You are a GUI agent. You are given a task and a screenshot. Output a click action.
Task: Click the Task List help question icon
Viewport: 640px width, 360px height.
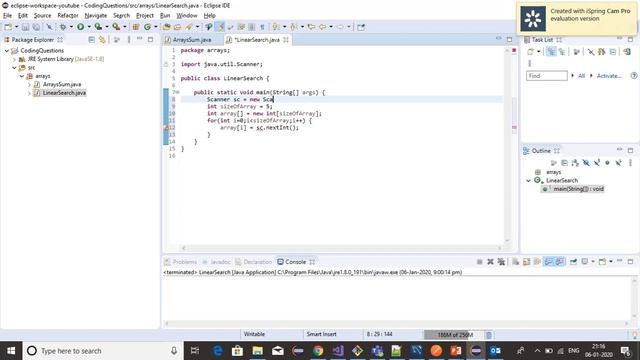(x=633, y=76)
